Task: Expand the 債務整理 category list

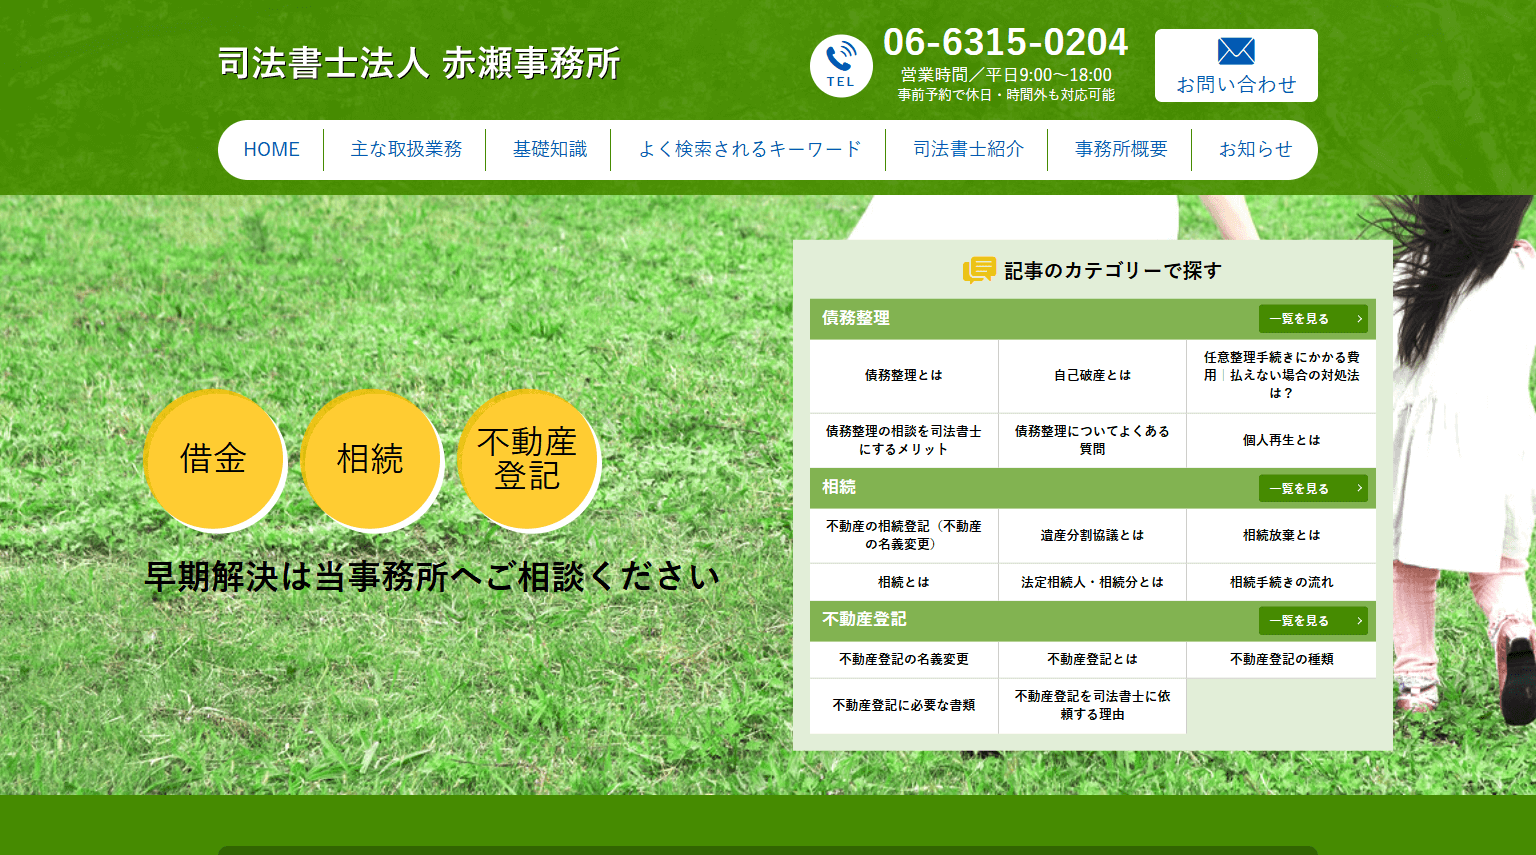Action: coord(1313,318)
